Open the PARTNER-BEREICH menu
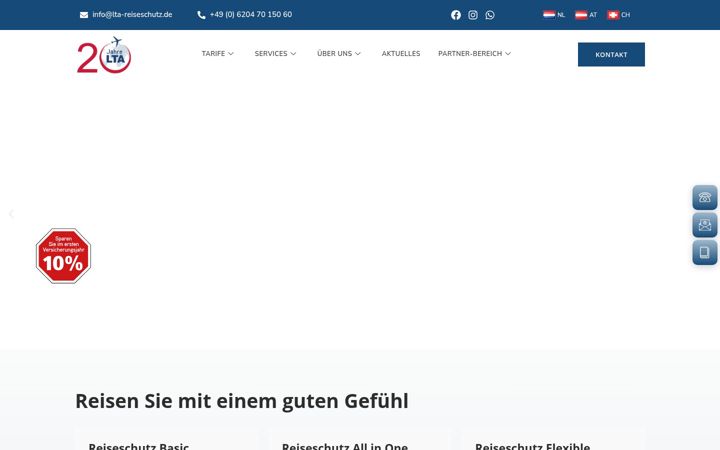This screenshot has height=450, width=720. click(470, 54)
